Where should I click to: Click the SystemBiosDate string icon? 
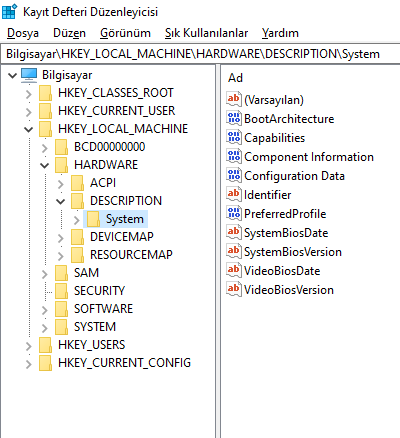(234, 232)
